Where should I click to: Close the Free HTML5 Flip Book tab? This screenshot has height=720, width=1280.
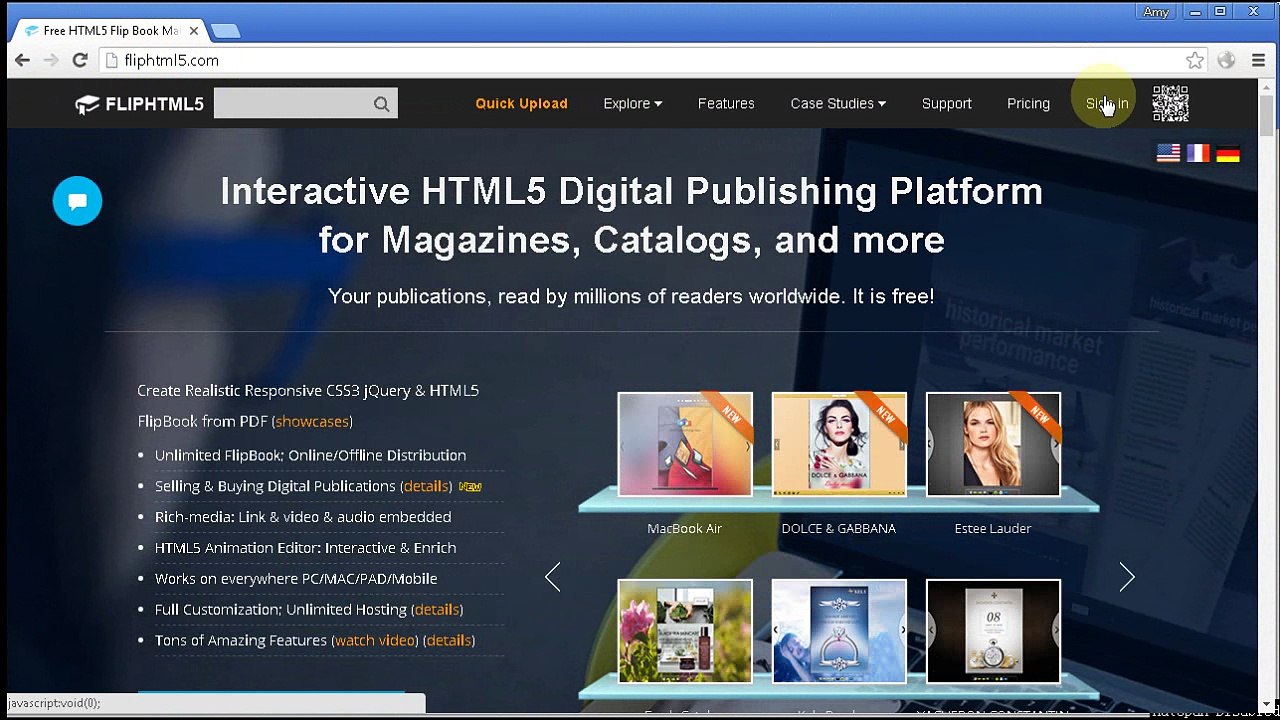[x=194, y=31]
